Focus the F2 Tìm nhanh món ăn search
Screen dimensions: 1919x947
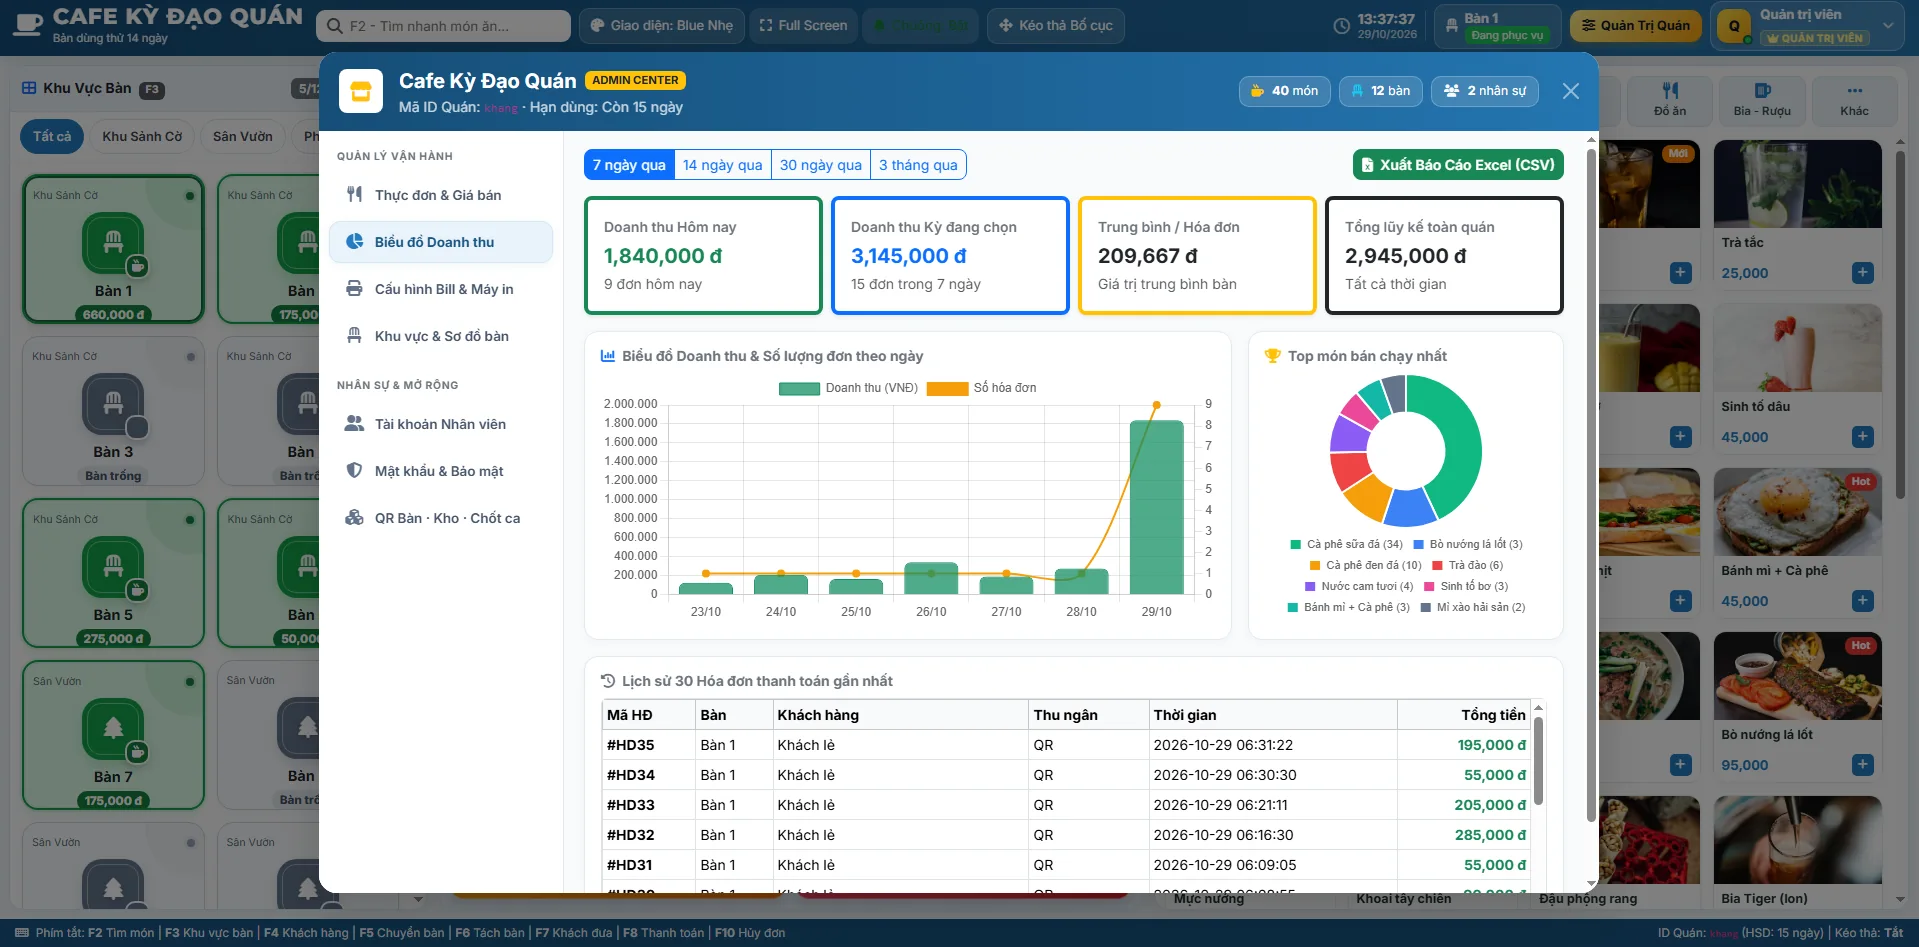tap(444, 26)
